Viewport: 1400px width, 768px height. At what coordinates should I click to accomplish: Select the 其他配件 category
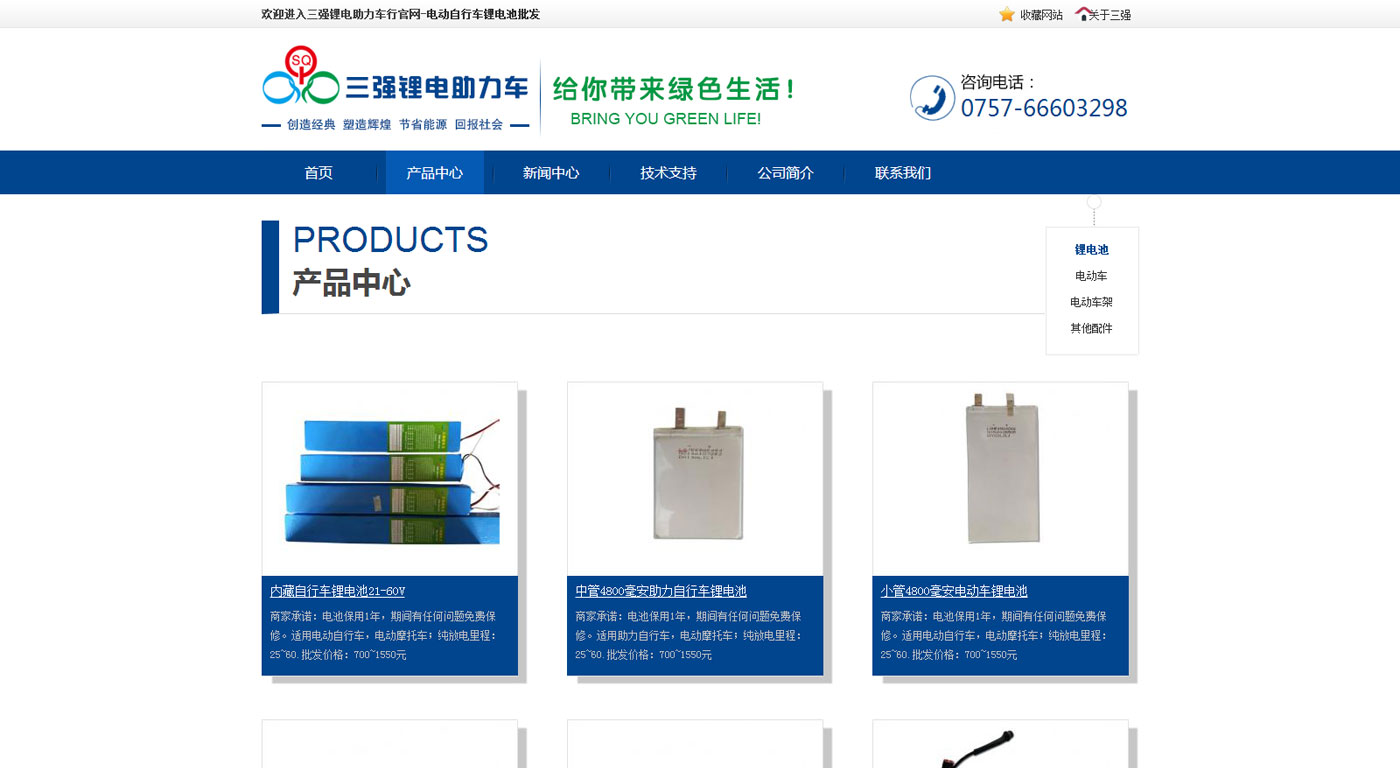(x=1092, y=328)
